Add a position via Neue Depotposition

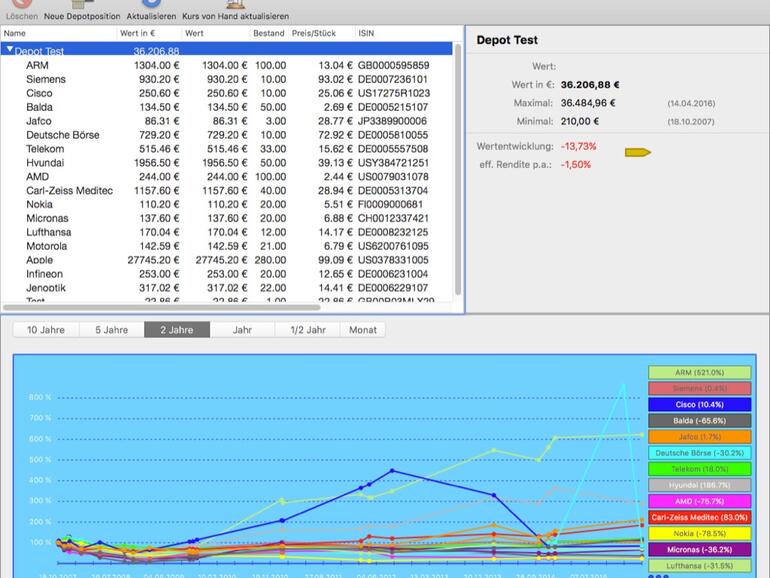click(82, 12)
